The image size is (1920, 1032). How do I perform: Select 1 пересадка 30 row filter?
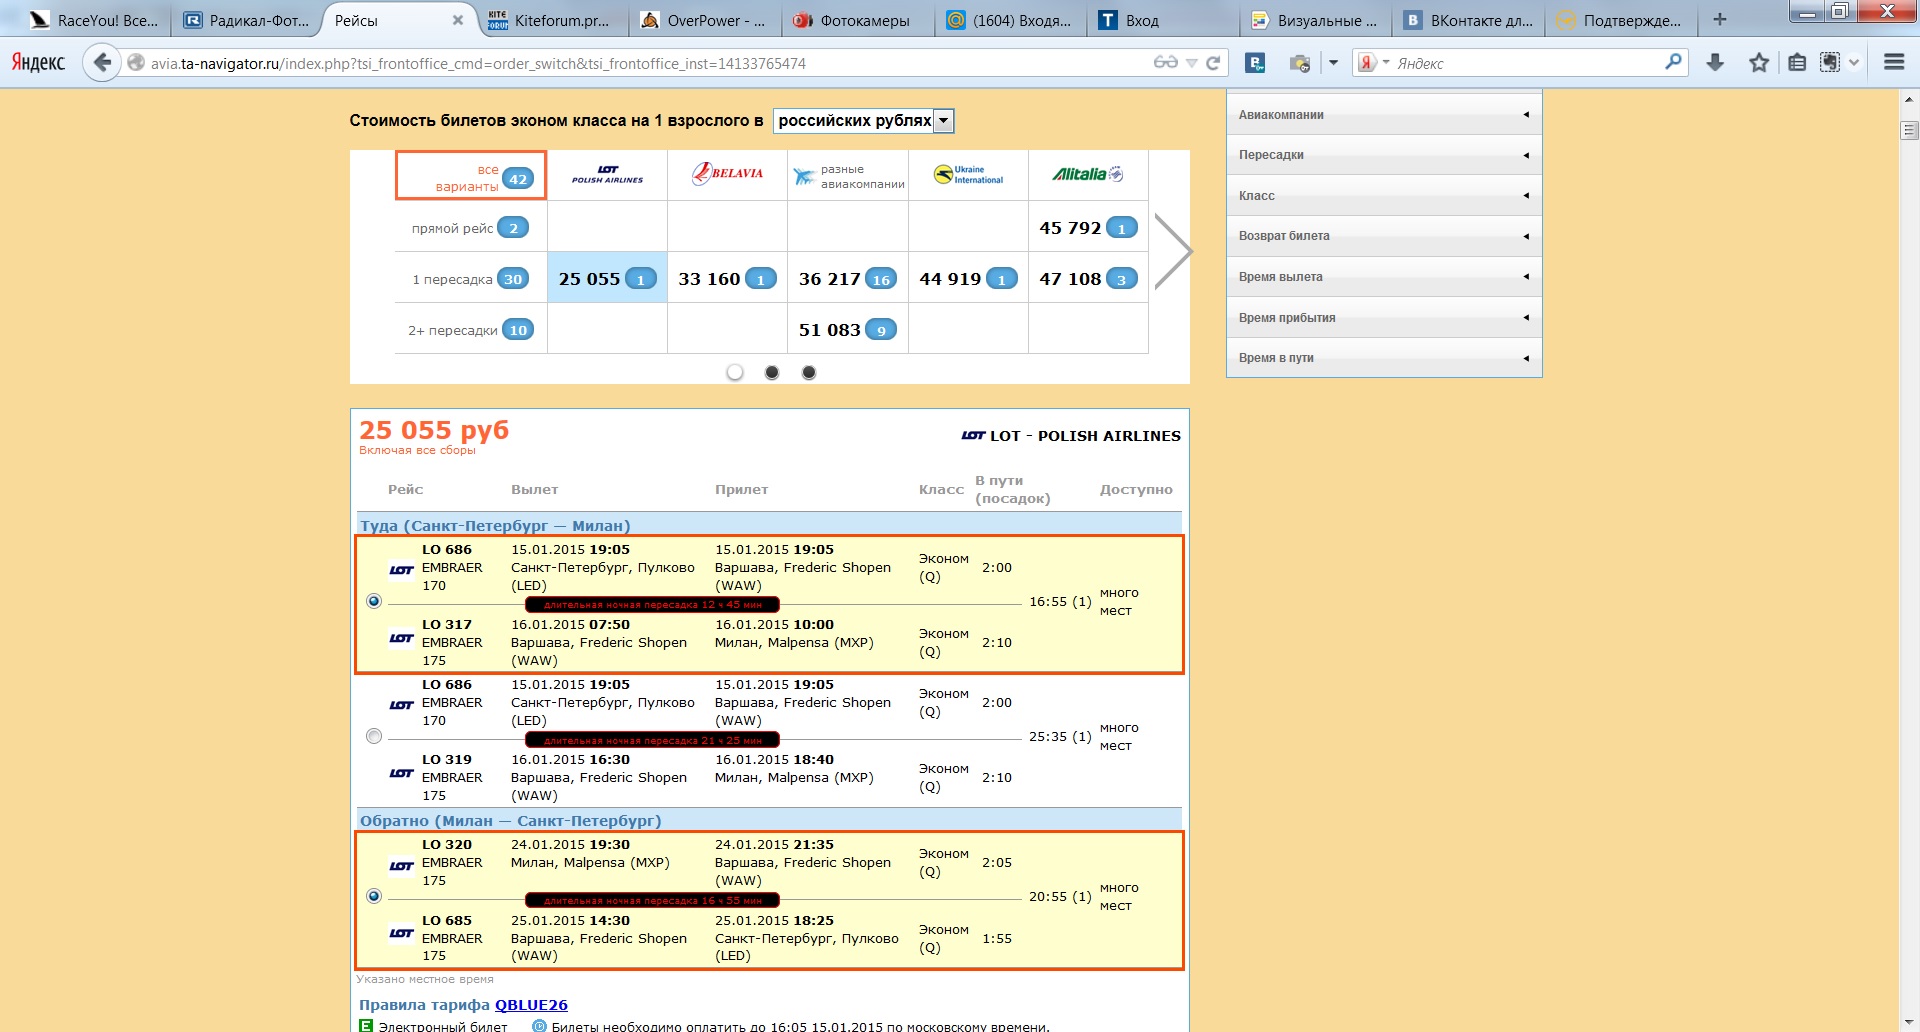pyautogui.click(x=470, y=279)
